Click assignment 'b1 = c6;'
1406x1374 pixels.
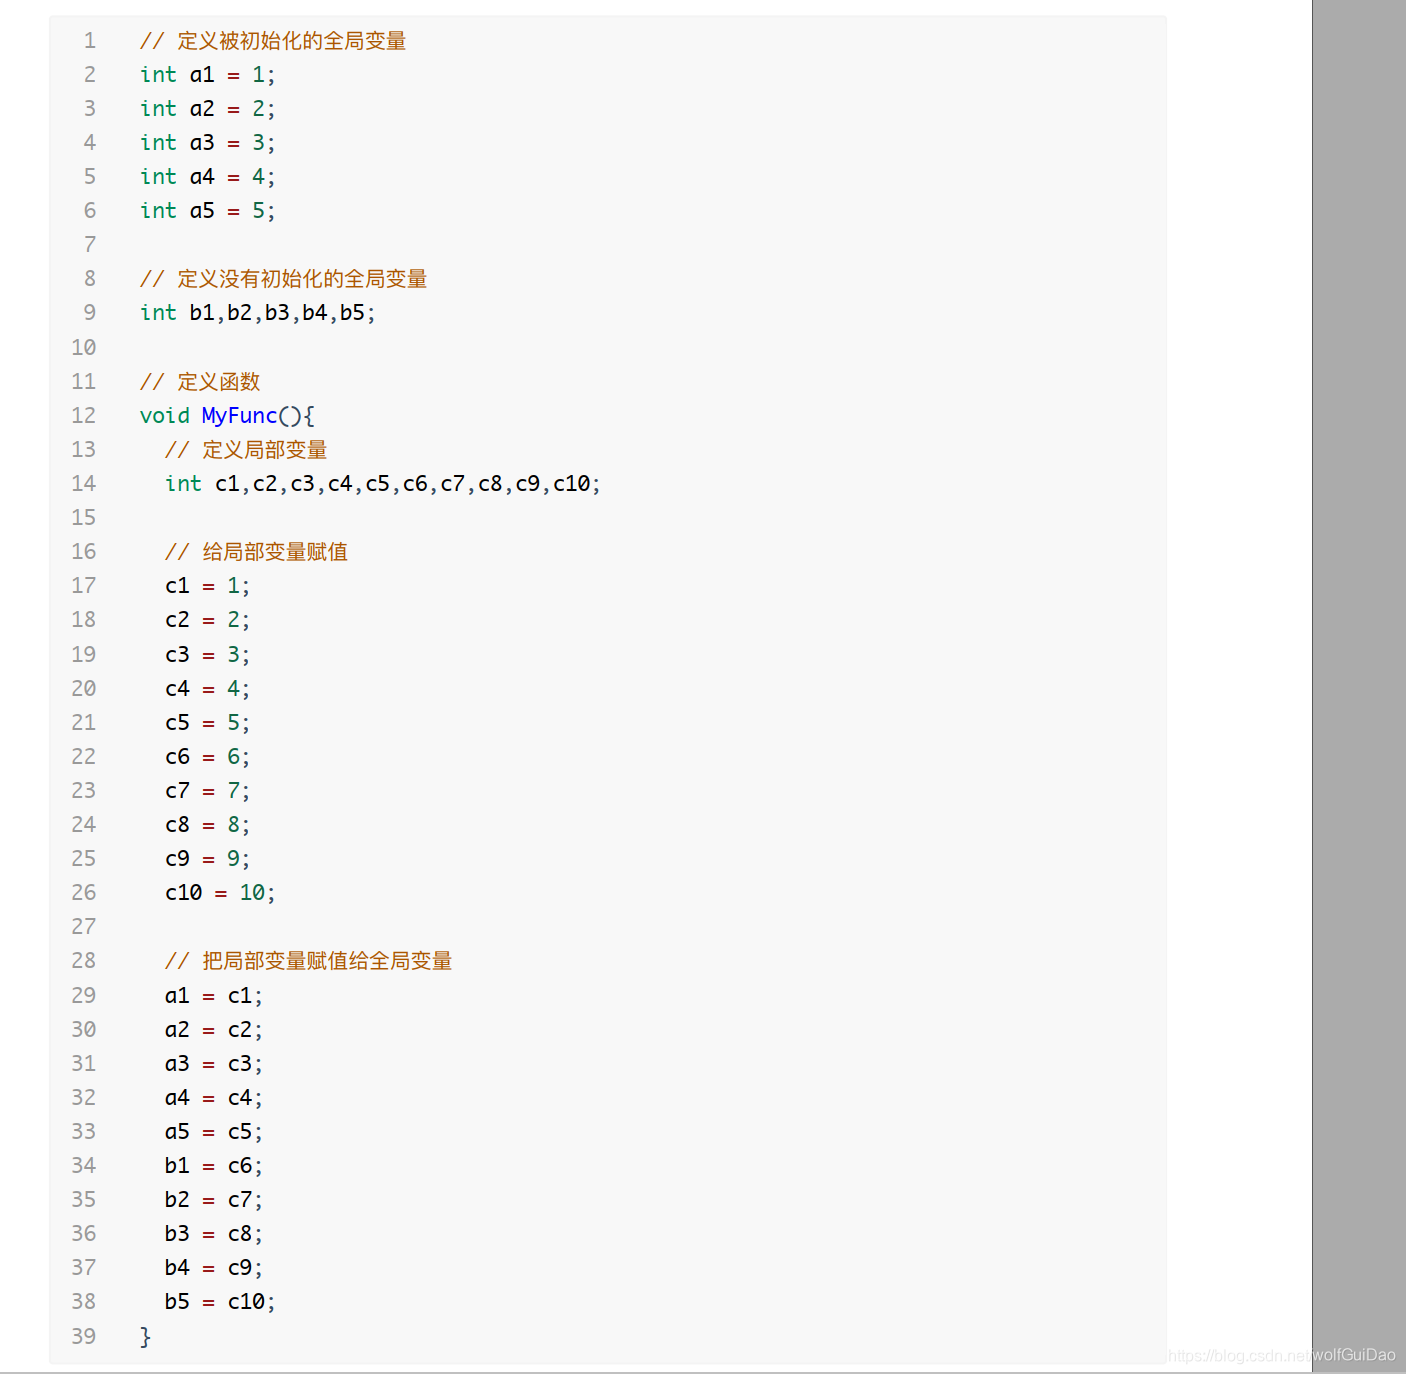point(214,1166)
